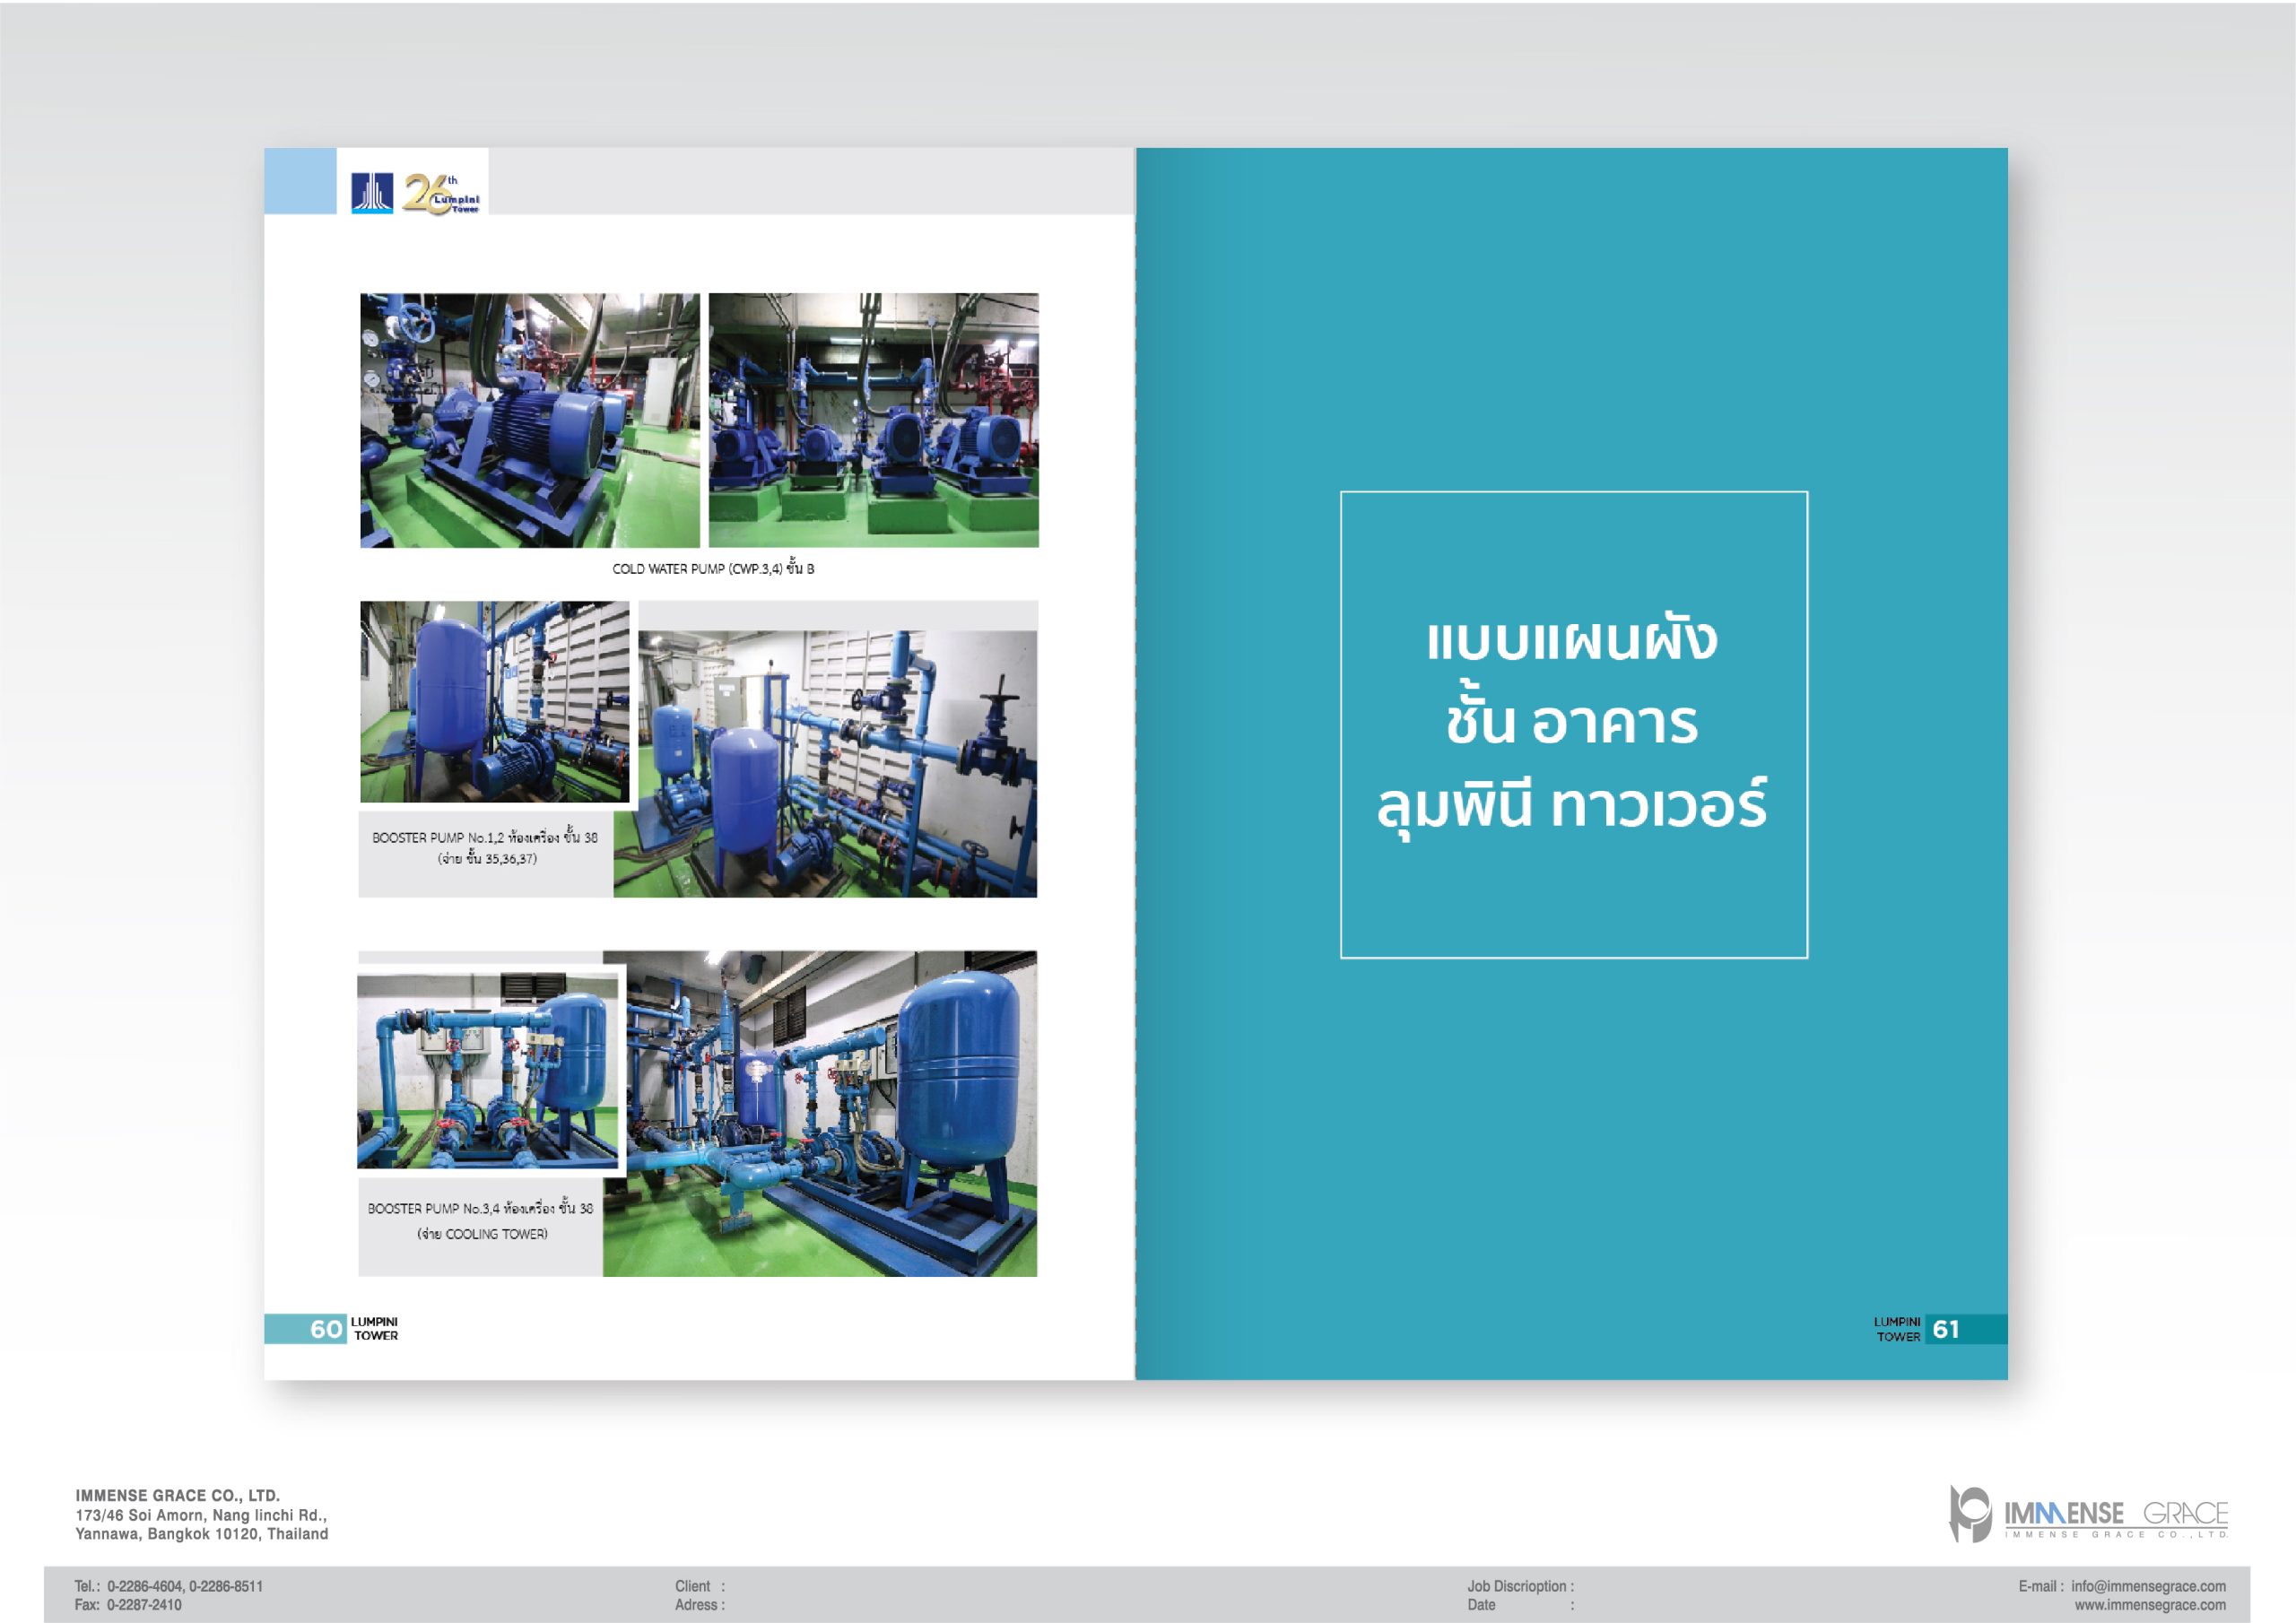
Task: Click the Immense Grace company logo
Action: [x=2088, y=1514]
